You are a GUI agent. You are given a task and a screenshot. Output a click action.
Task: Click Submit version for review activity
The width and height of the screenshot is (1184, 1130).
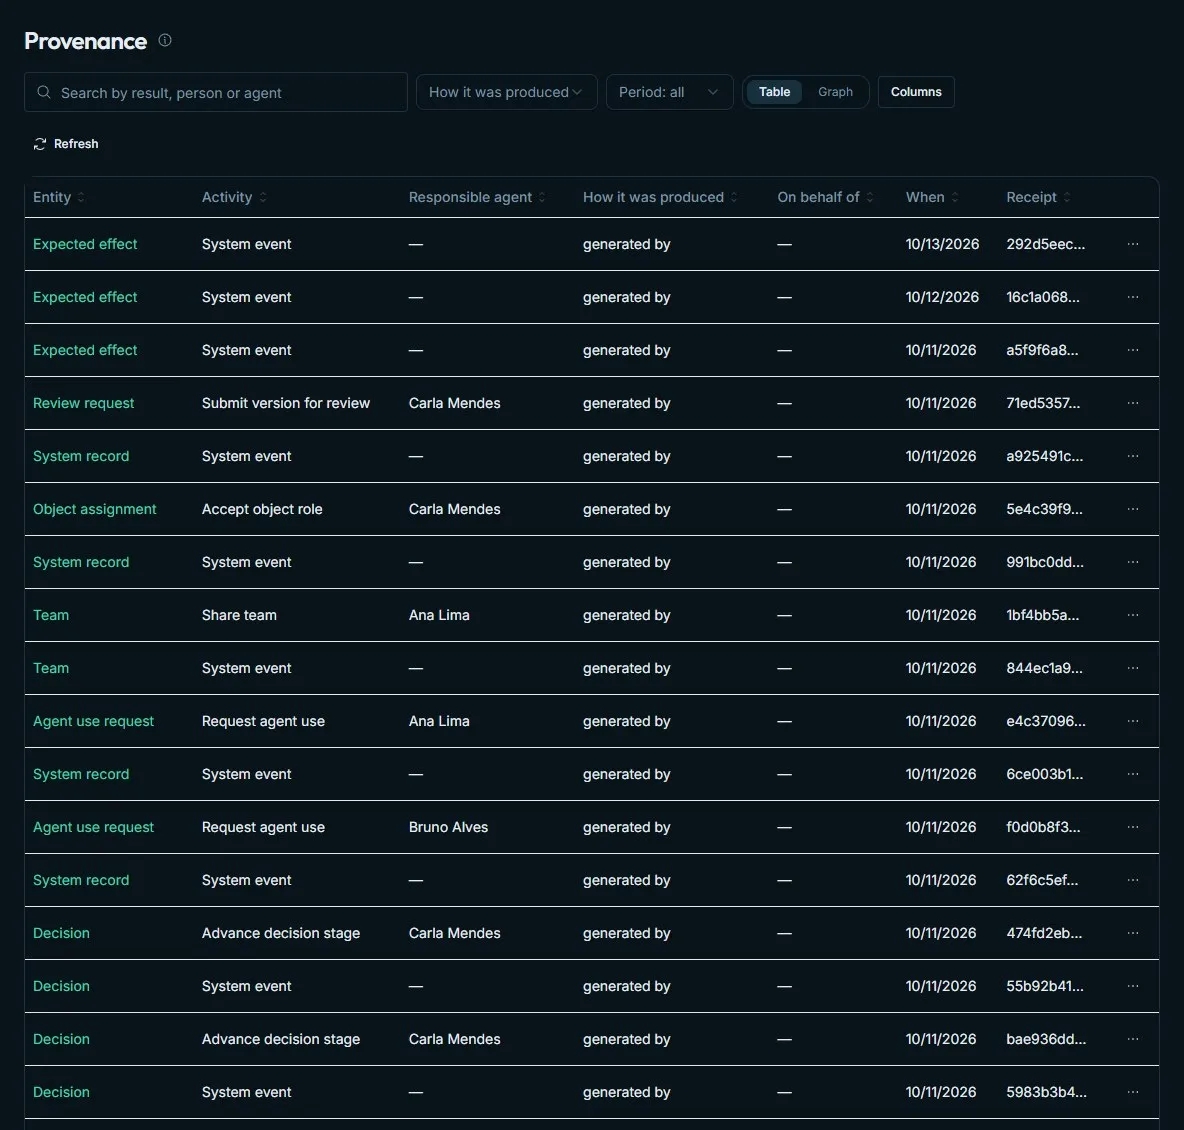click(x=285, y=403)
